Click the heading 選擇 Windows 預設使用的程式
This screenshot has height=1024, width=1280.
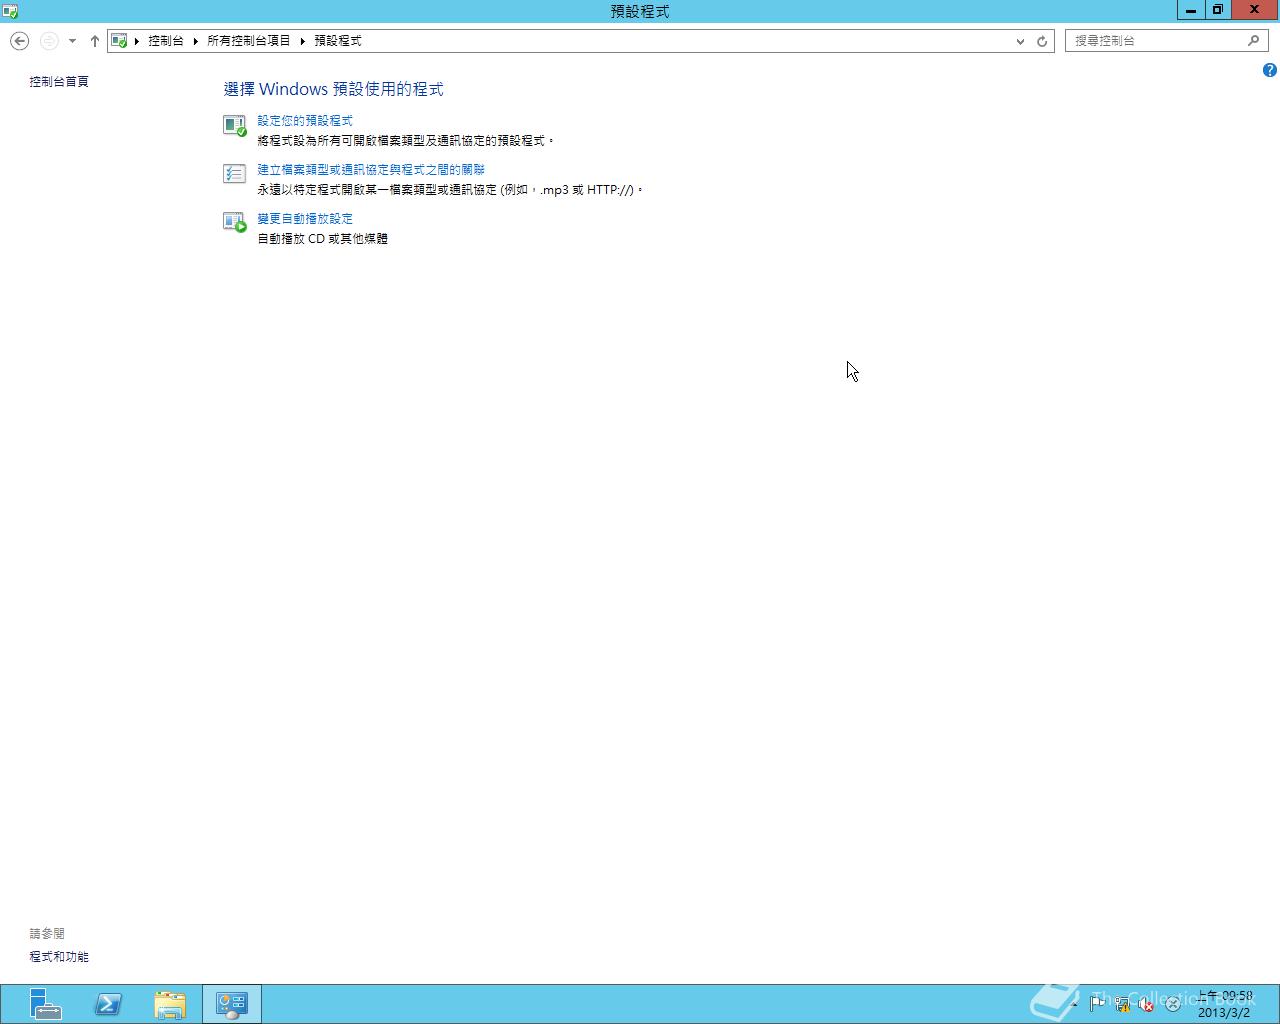(334, 90)
